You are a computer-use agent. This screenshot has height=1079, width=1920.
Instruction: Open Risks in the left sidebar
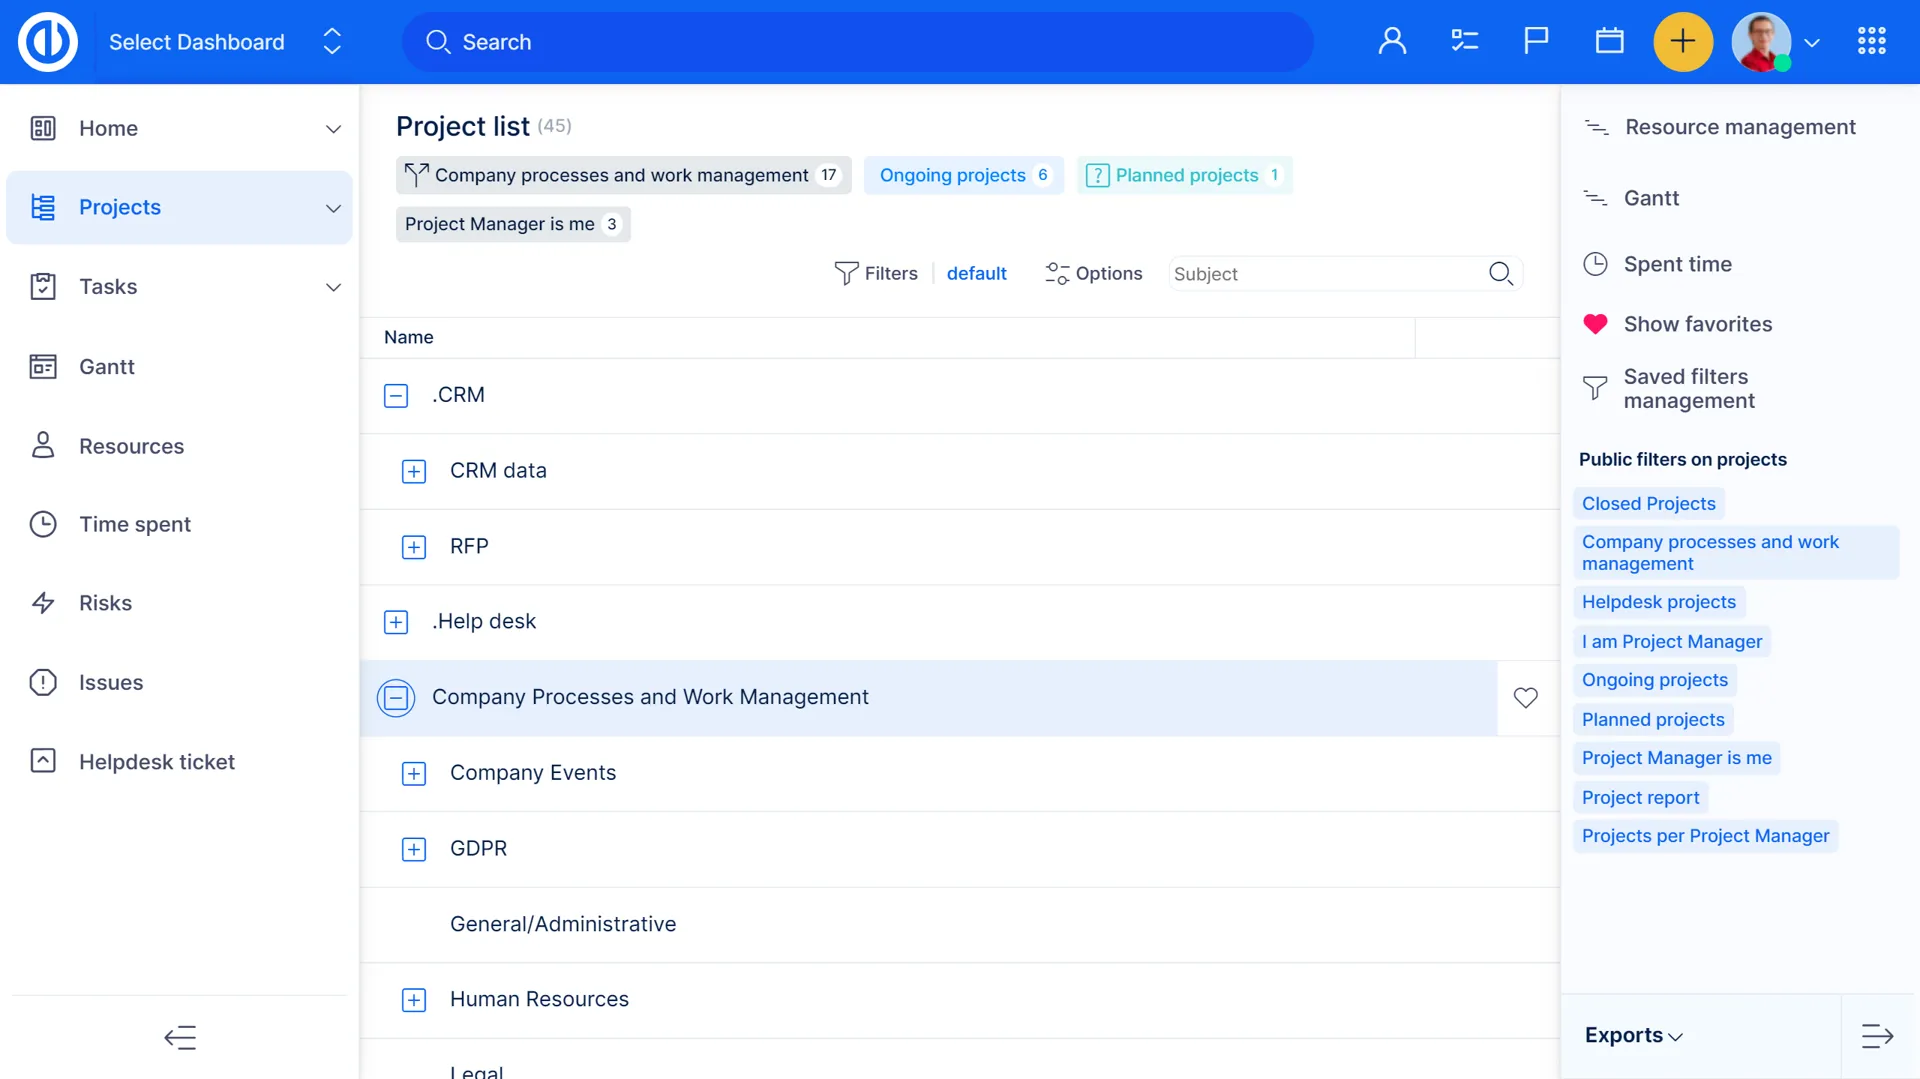tap(105, 603)
